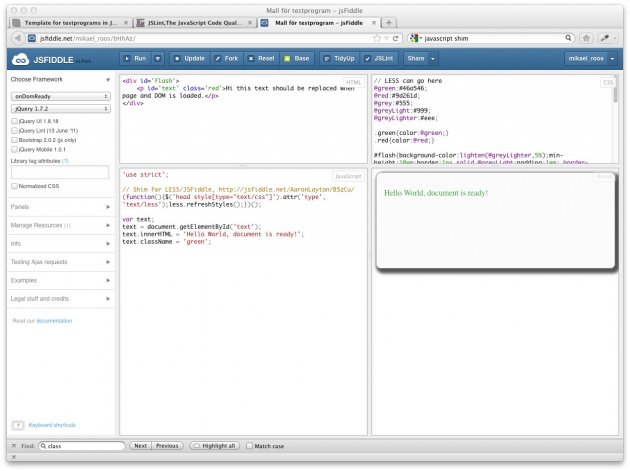Reset the fiddle panels

click(x=261, y=59)
